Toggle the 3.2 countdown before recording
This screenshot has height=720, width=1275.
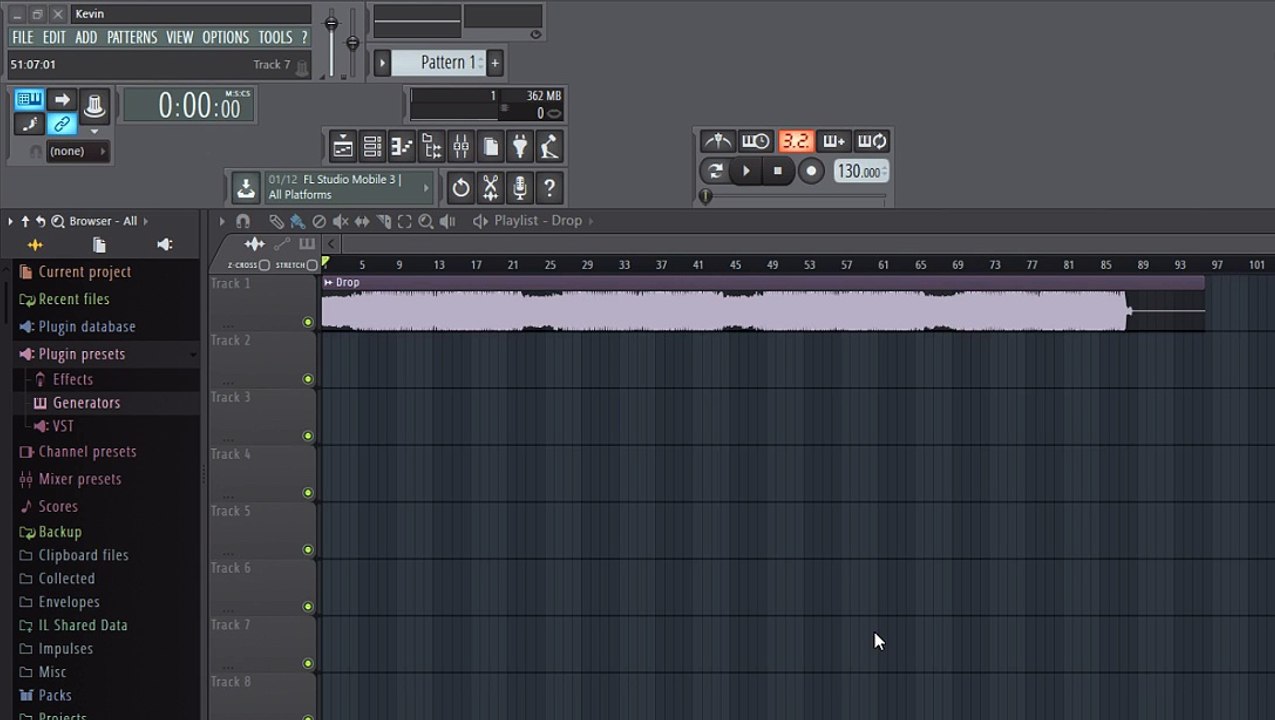(795, 141)
